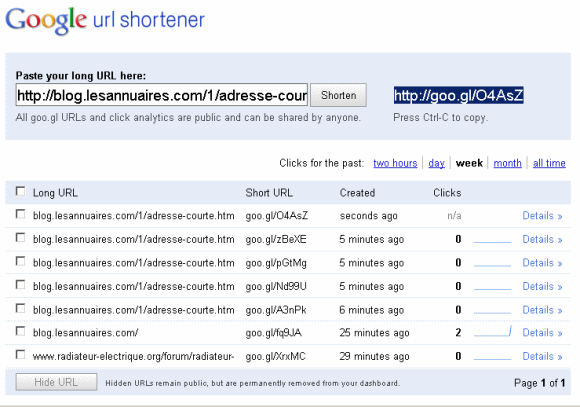580x407 pixels.
Task: Check the box for goo.gl/pGtMg row
Action: click(21, 262)
